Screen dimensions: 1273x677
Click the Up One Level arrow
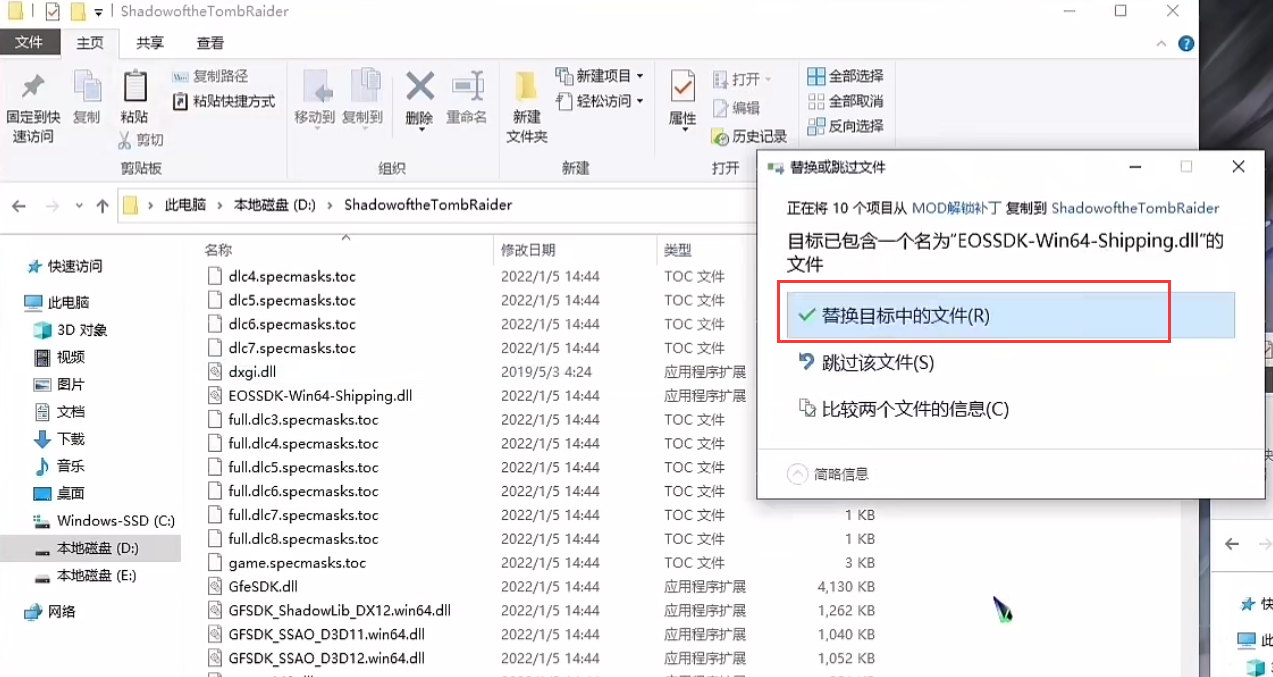[x=102, y=206]
